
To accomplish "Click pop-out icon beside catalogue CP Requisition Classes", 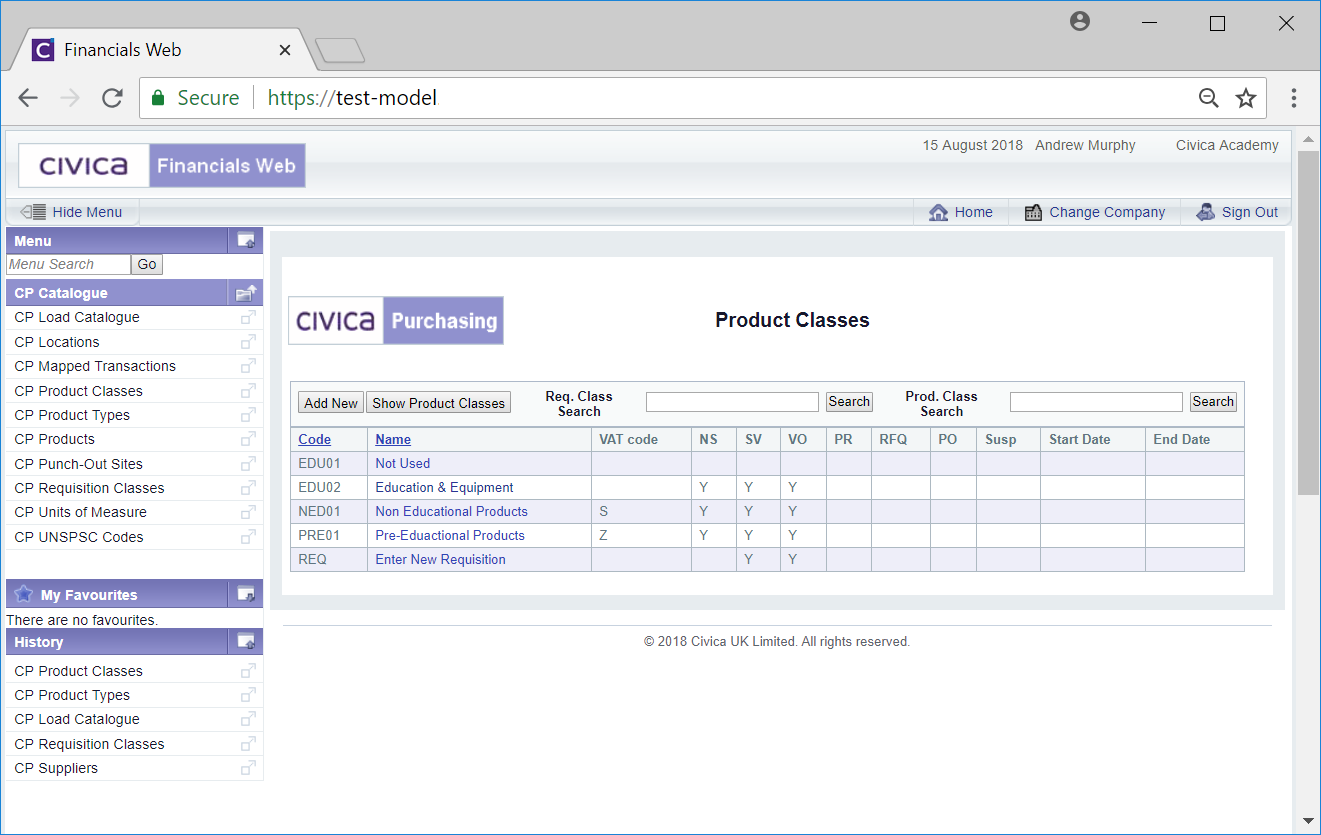I will pyautogui.click(x=248, y=488).
